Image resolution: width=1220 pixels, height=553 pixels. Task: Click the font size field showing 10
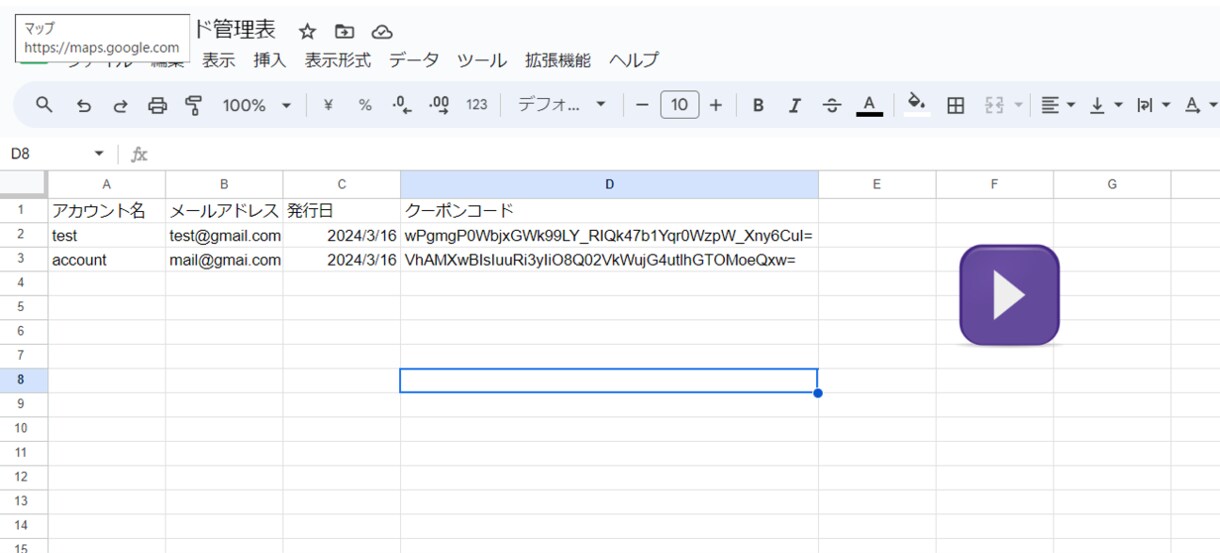(x=679, y=105)
